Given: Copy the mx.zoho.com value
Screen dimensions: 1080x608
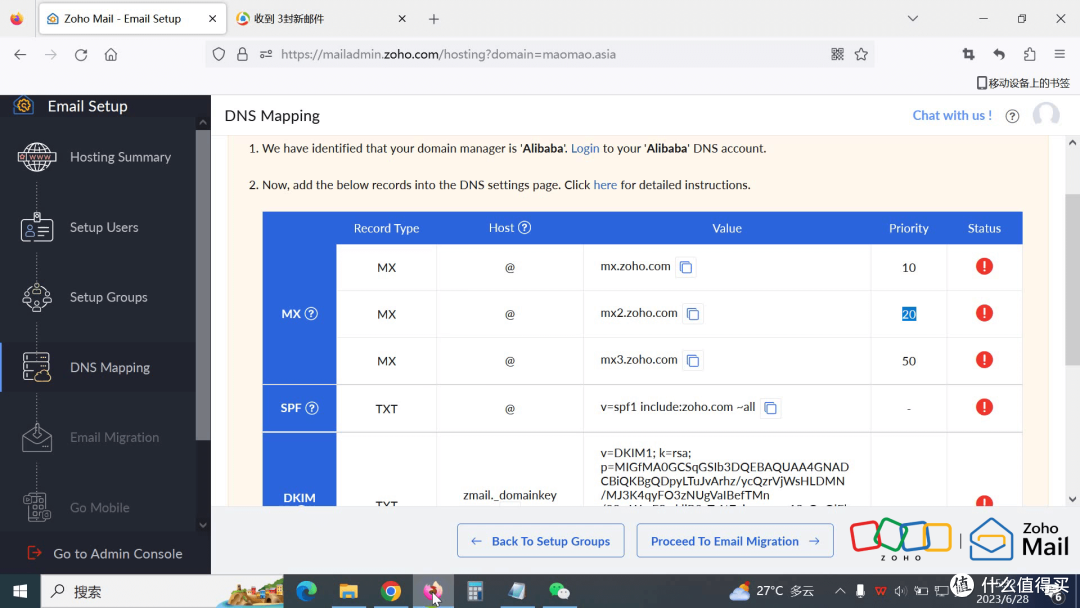Looking at the screenshot, I should (x=685, y=267).
